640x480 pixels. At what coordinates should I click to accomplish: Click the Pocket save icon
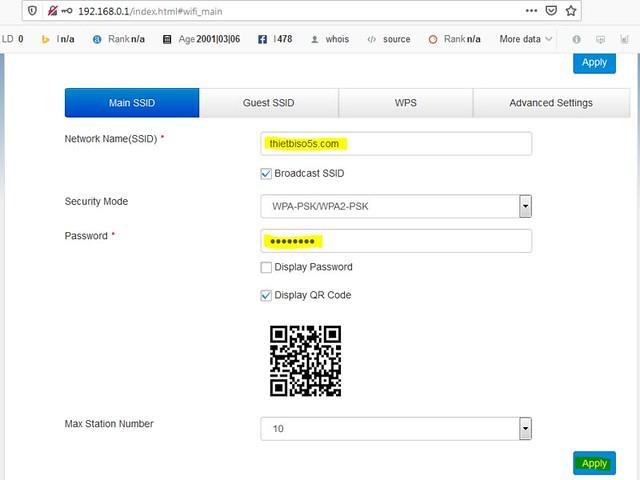click(x=551, y=11)
